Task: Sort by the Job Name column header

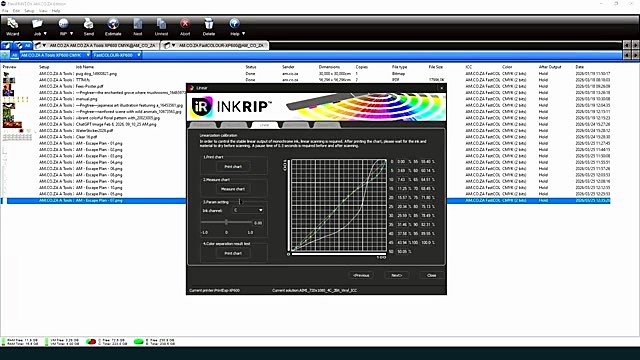Action: pyautogui.click(x=84, y=67)
